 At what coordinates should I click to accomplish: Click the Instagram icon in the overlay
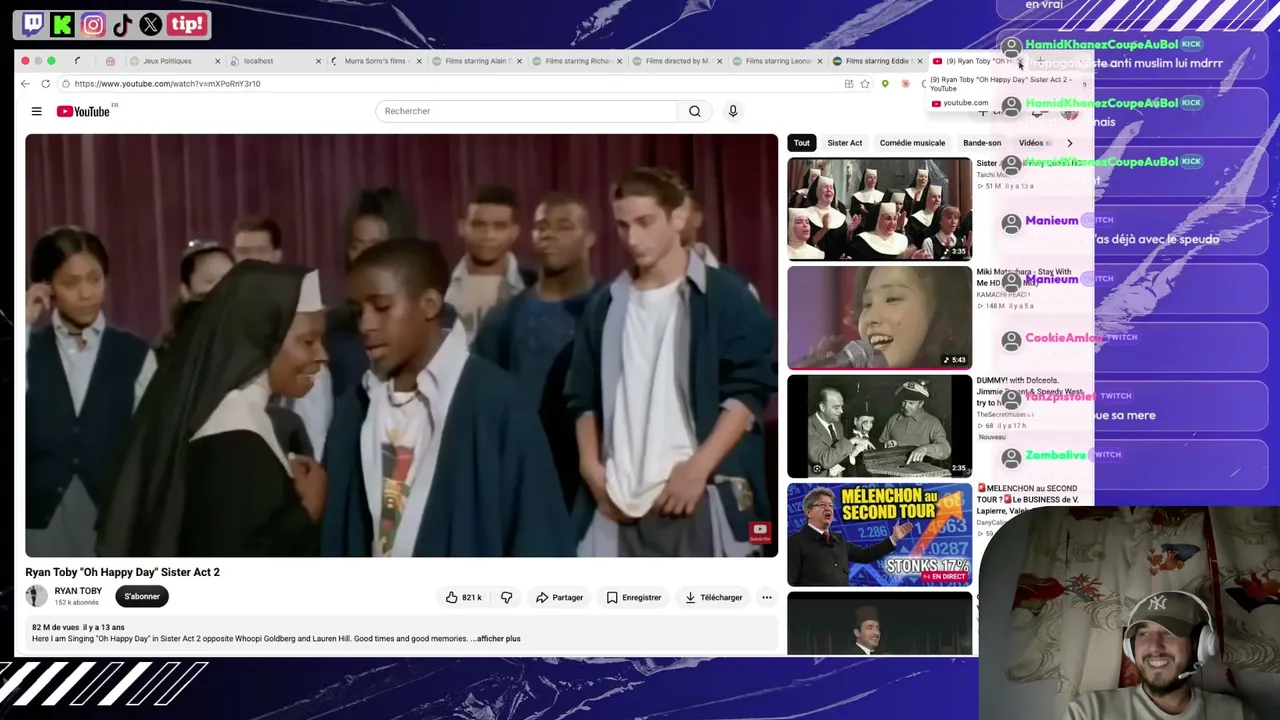93,24
